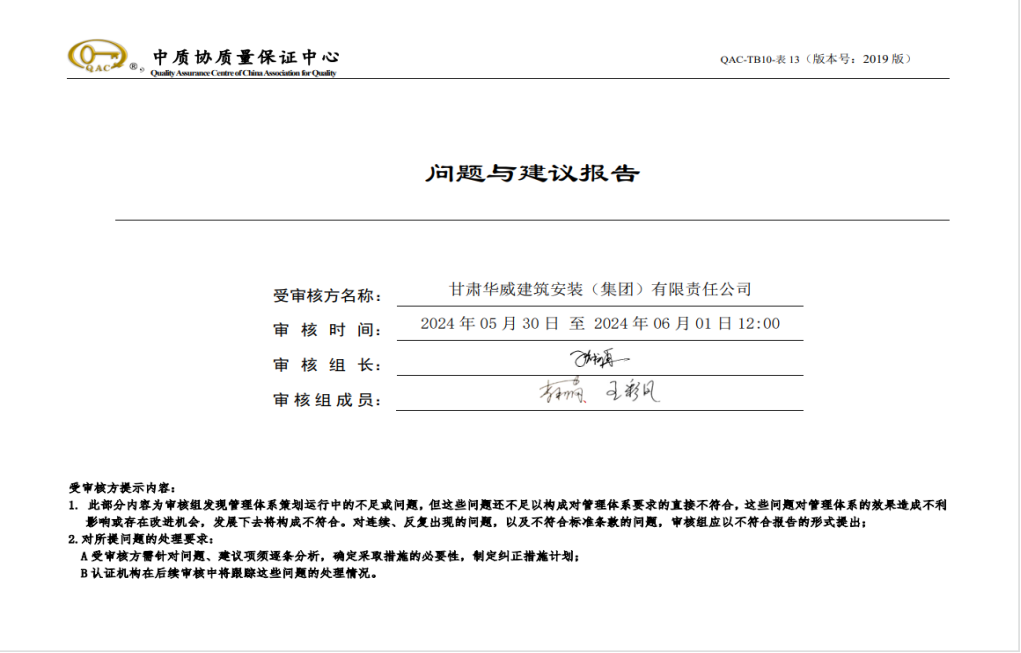
Task: Click the 受审核方名称 label
Action: (x=327, y=296)
